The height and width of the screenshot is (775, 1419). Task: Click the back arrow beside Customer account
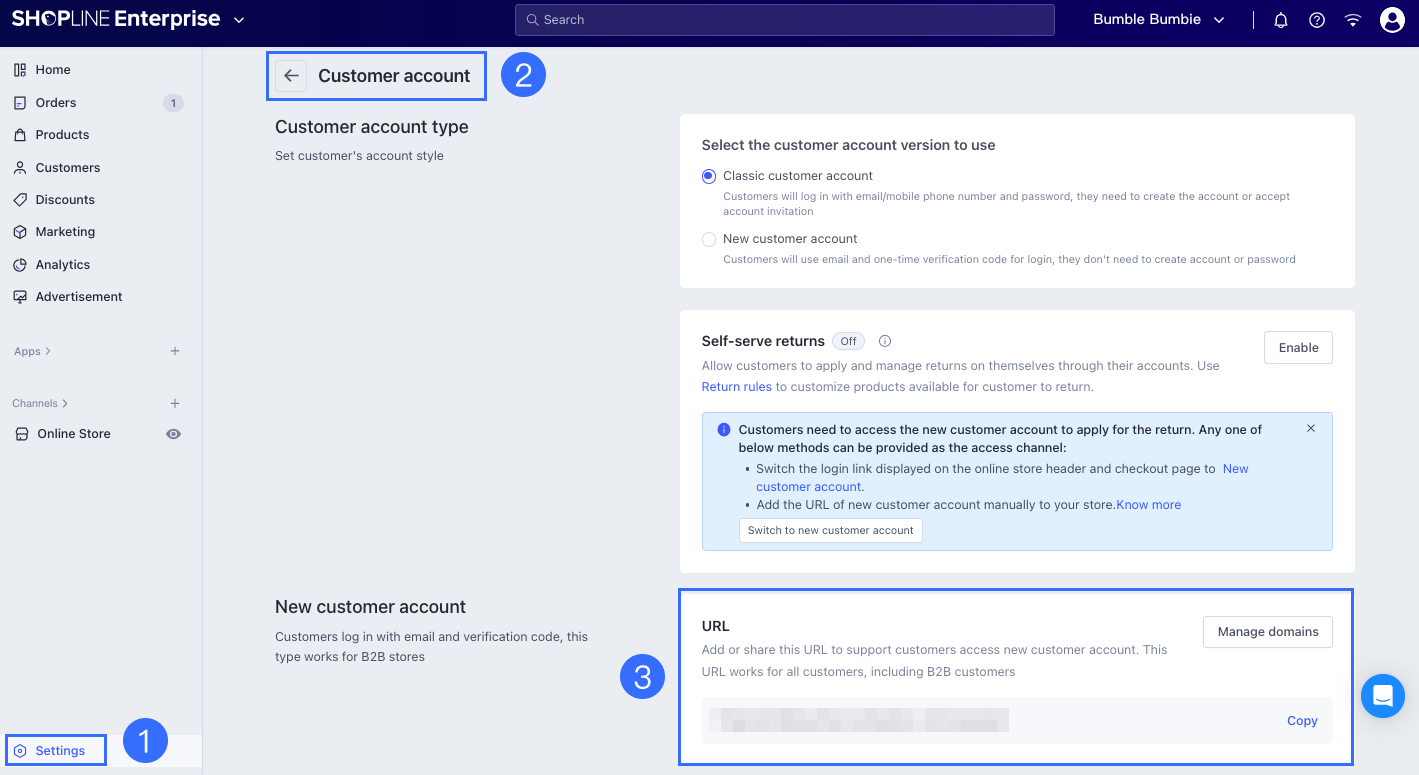click(291, 76)
